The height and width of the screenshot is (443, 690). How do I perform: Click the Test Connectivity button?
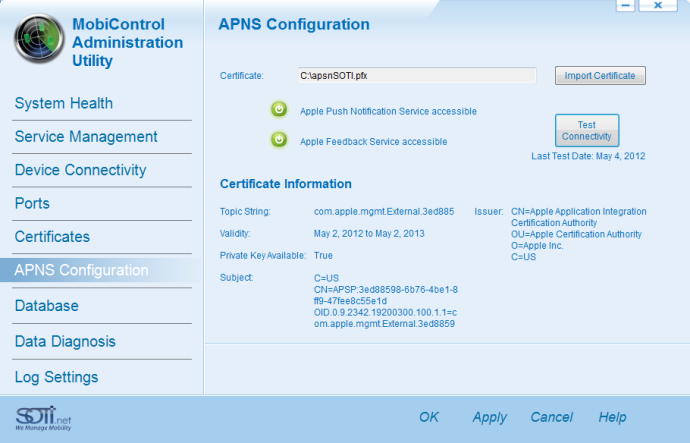click(587, 131)
